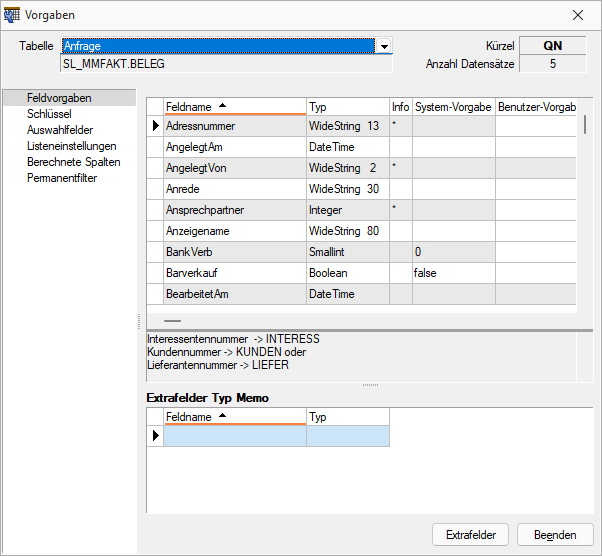The image size is (602, 556).
Task: Select the Barverkauf row's false value cell
Action: coord(453,273)
